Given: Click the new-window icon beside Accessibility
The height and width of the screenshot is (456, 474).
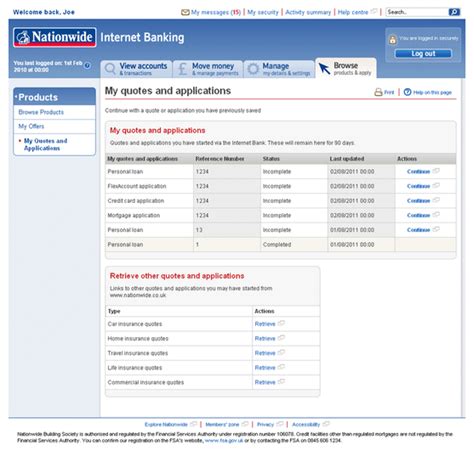Looking at the screenshot, I should coord(326,424).
